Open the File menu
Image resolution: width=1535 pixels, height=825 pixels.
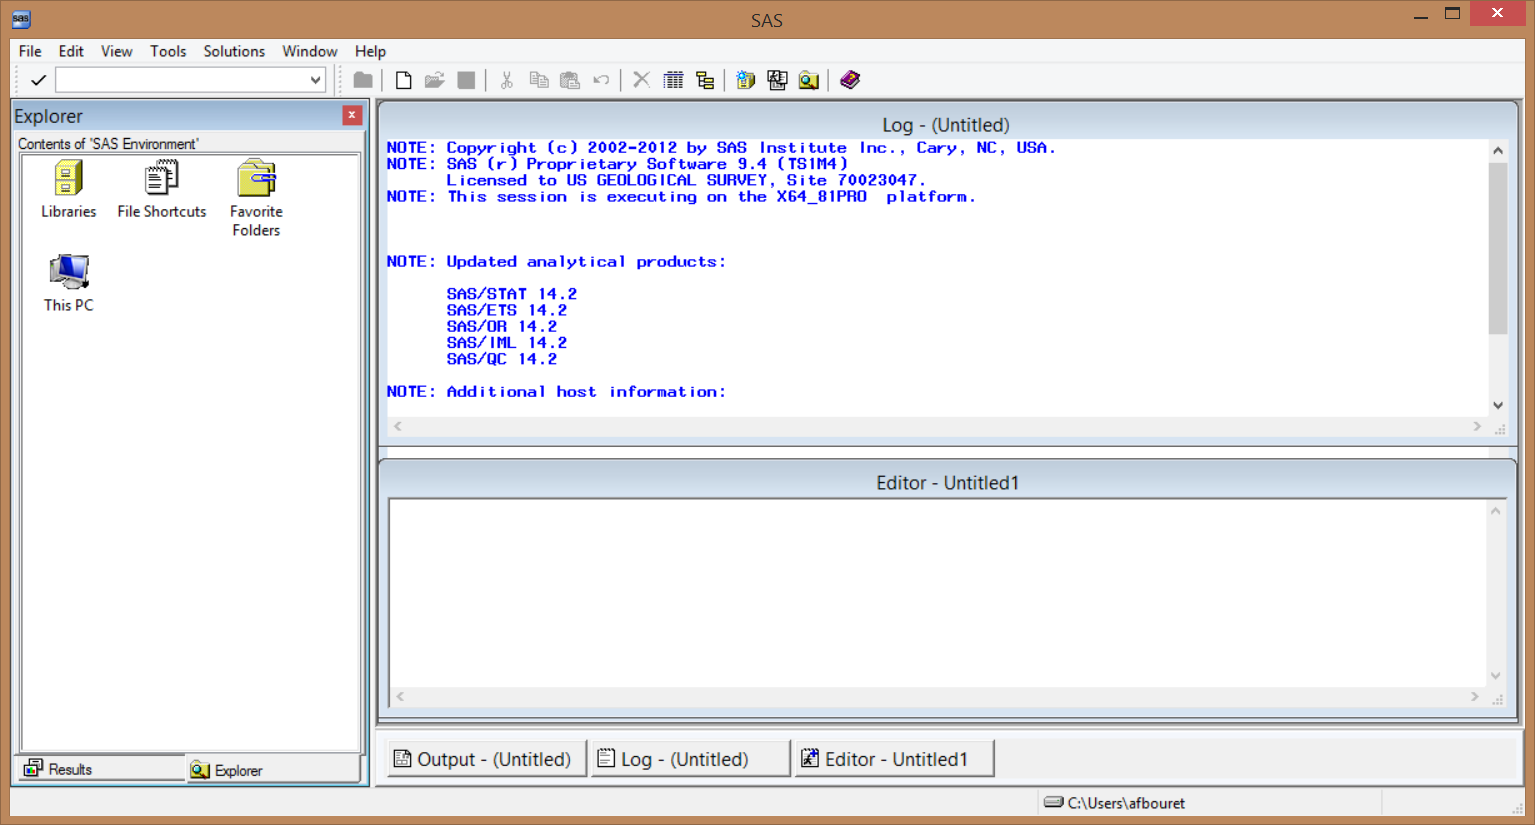[30, 51]
